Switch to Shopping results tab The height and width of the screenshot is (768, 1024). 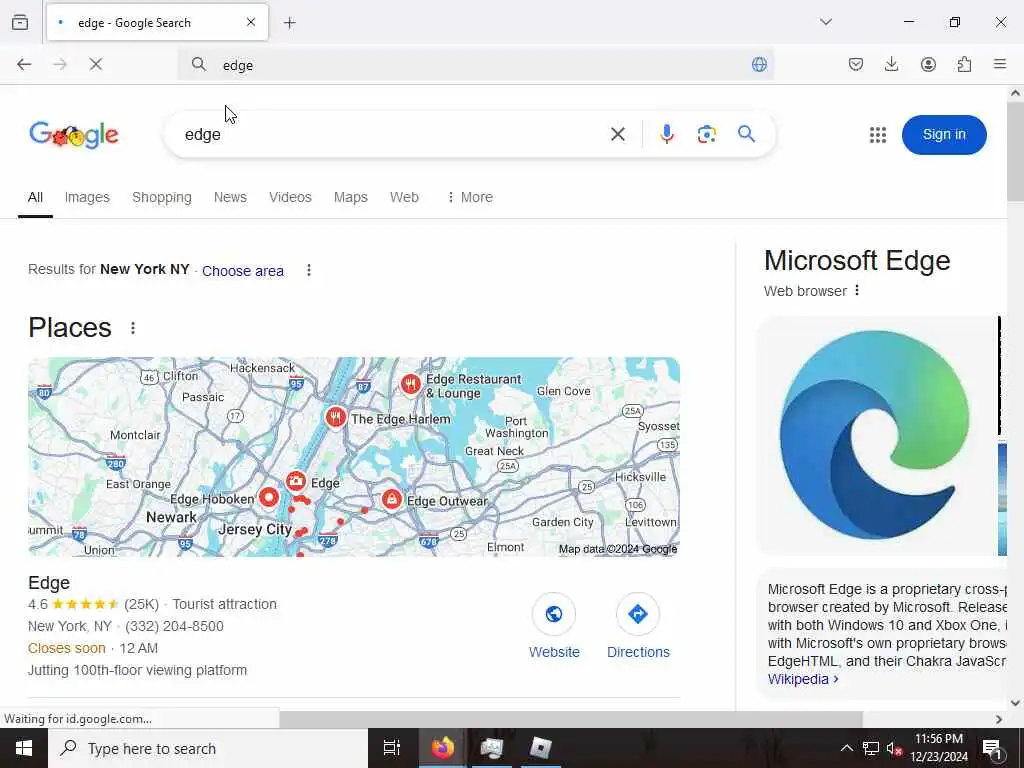[x=162, y=197]
